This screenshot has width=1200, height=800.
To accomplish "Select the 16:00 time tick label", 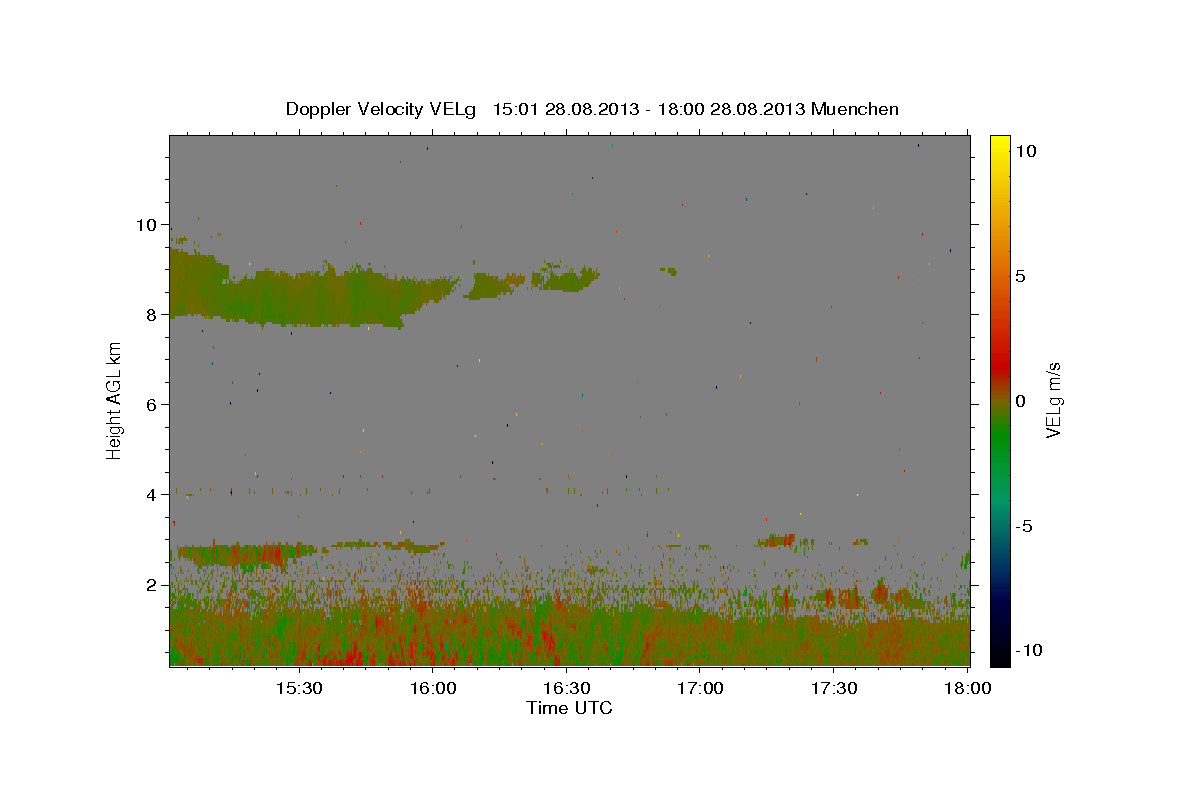I will [433, 688].
